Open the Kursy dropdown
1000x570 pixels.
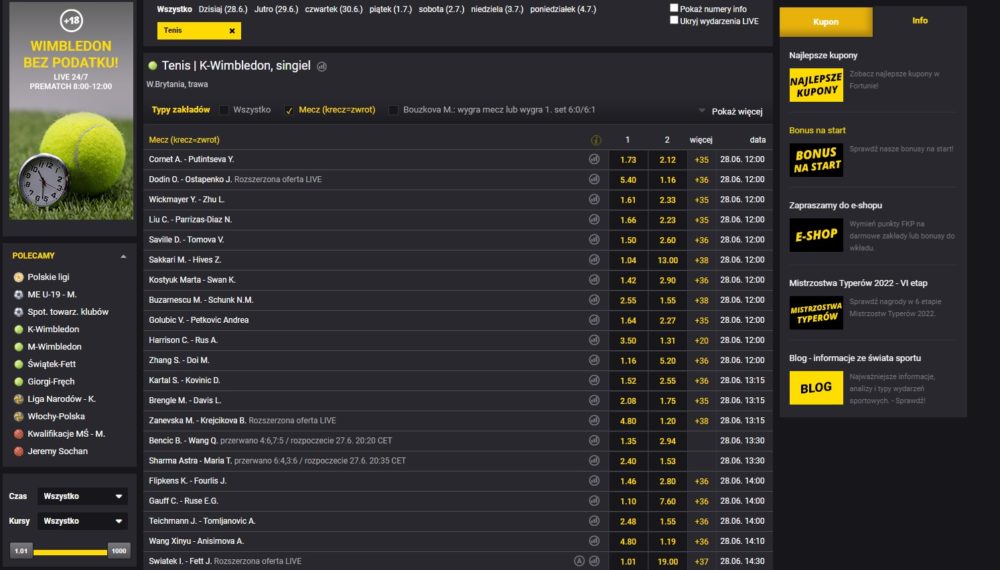click(82, 521)
